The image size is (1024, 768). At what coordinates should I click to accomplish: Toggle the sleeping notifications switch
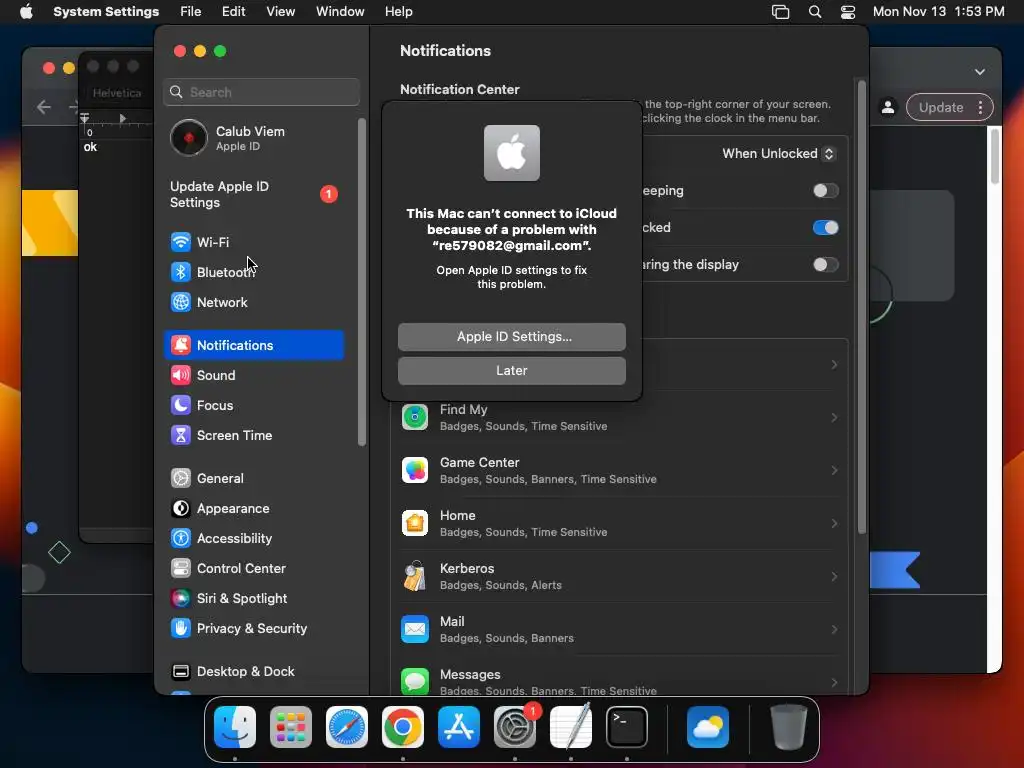tap(825, 191)
